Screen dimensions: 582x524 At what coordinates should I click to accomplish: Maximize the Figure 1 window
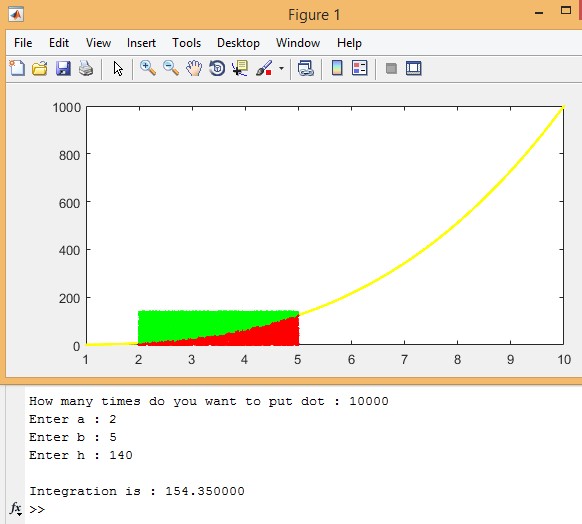click(x=566, y=10)
